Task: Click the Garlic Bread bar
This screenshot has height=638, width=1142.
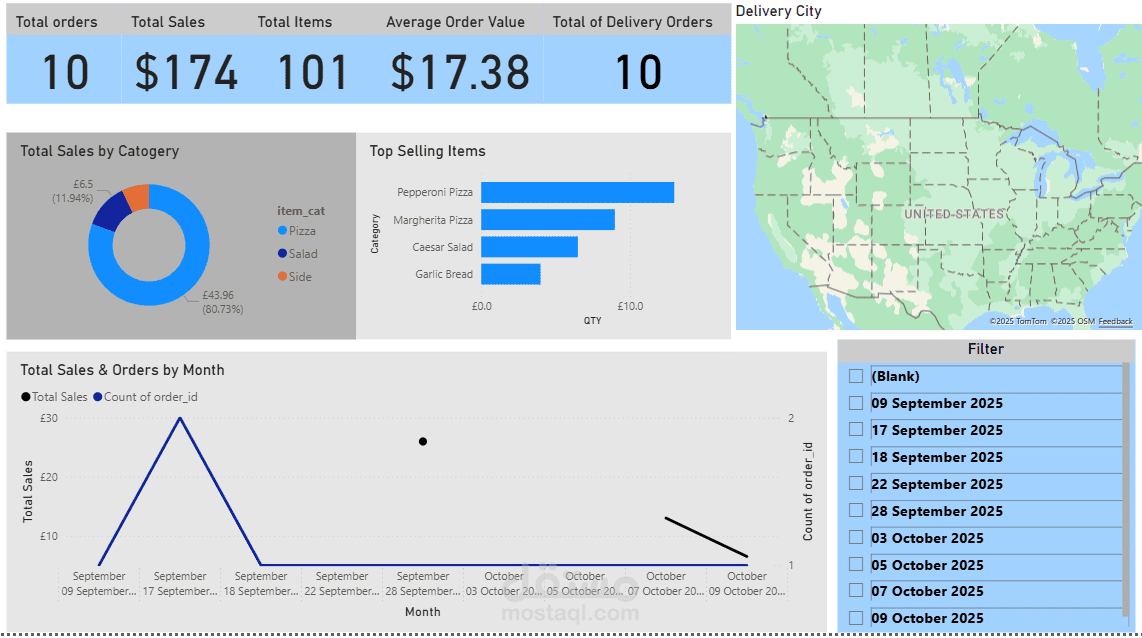Action: [x=510, y=273]
